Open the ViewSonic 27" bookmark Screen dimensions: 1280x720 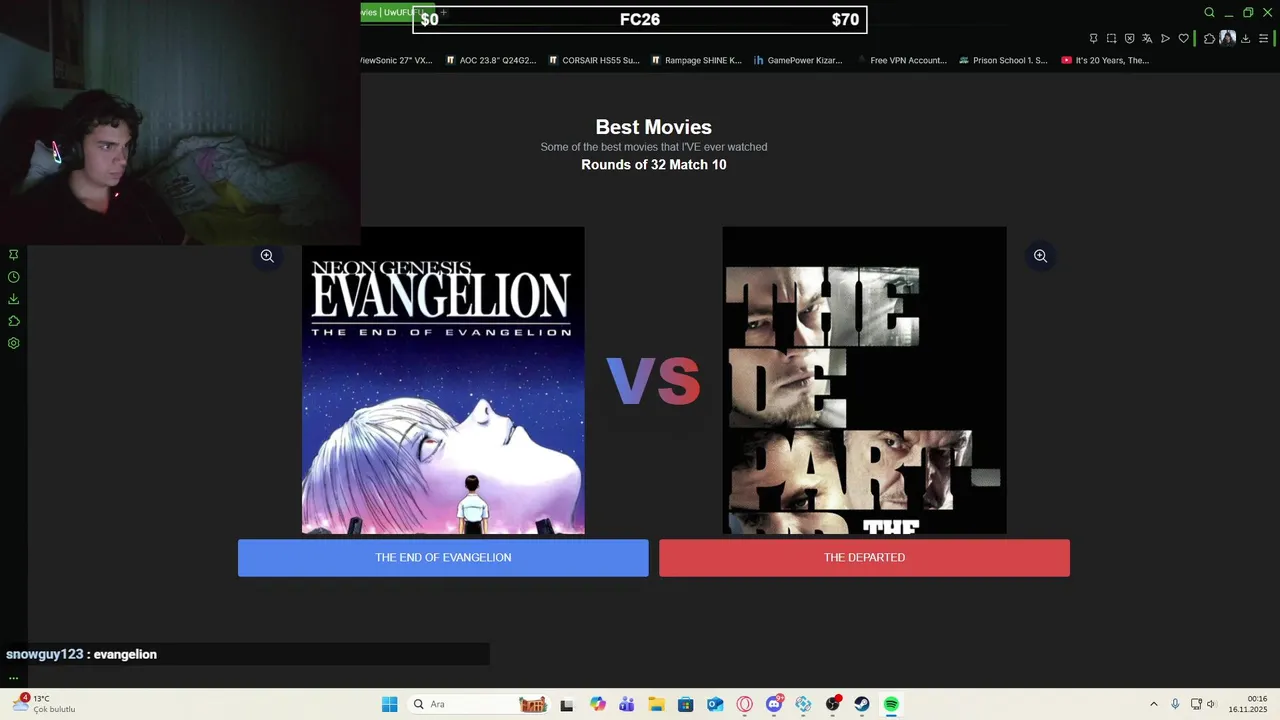pos(396,60)
